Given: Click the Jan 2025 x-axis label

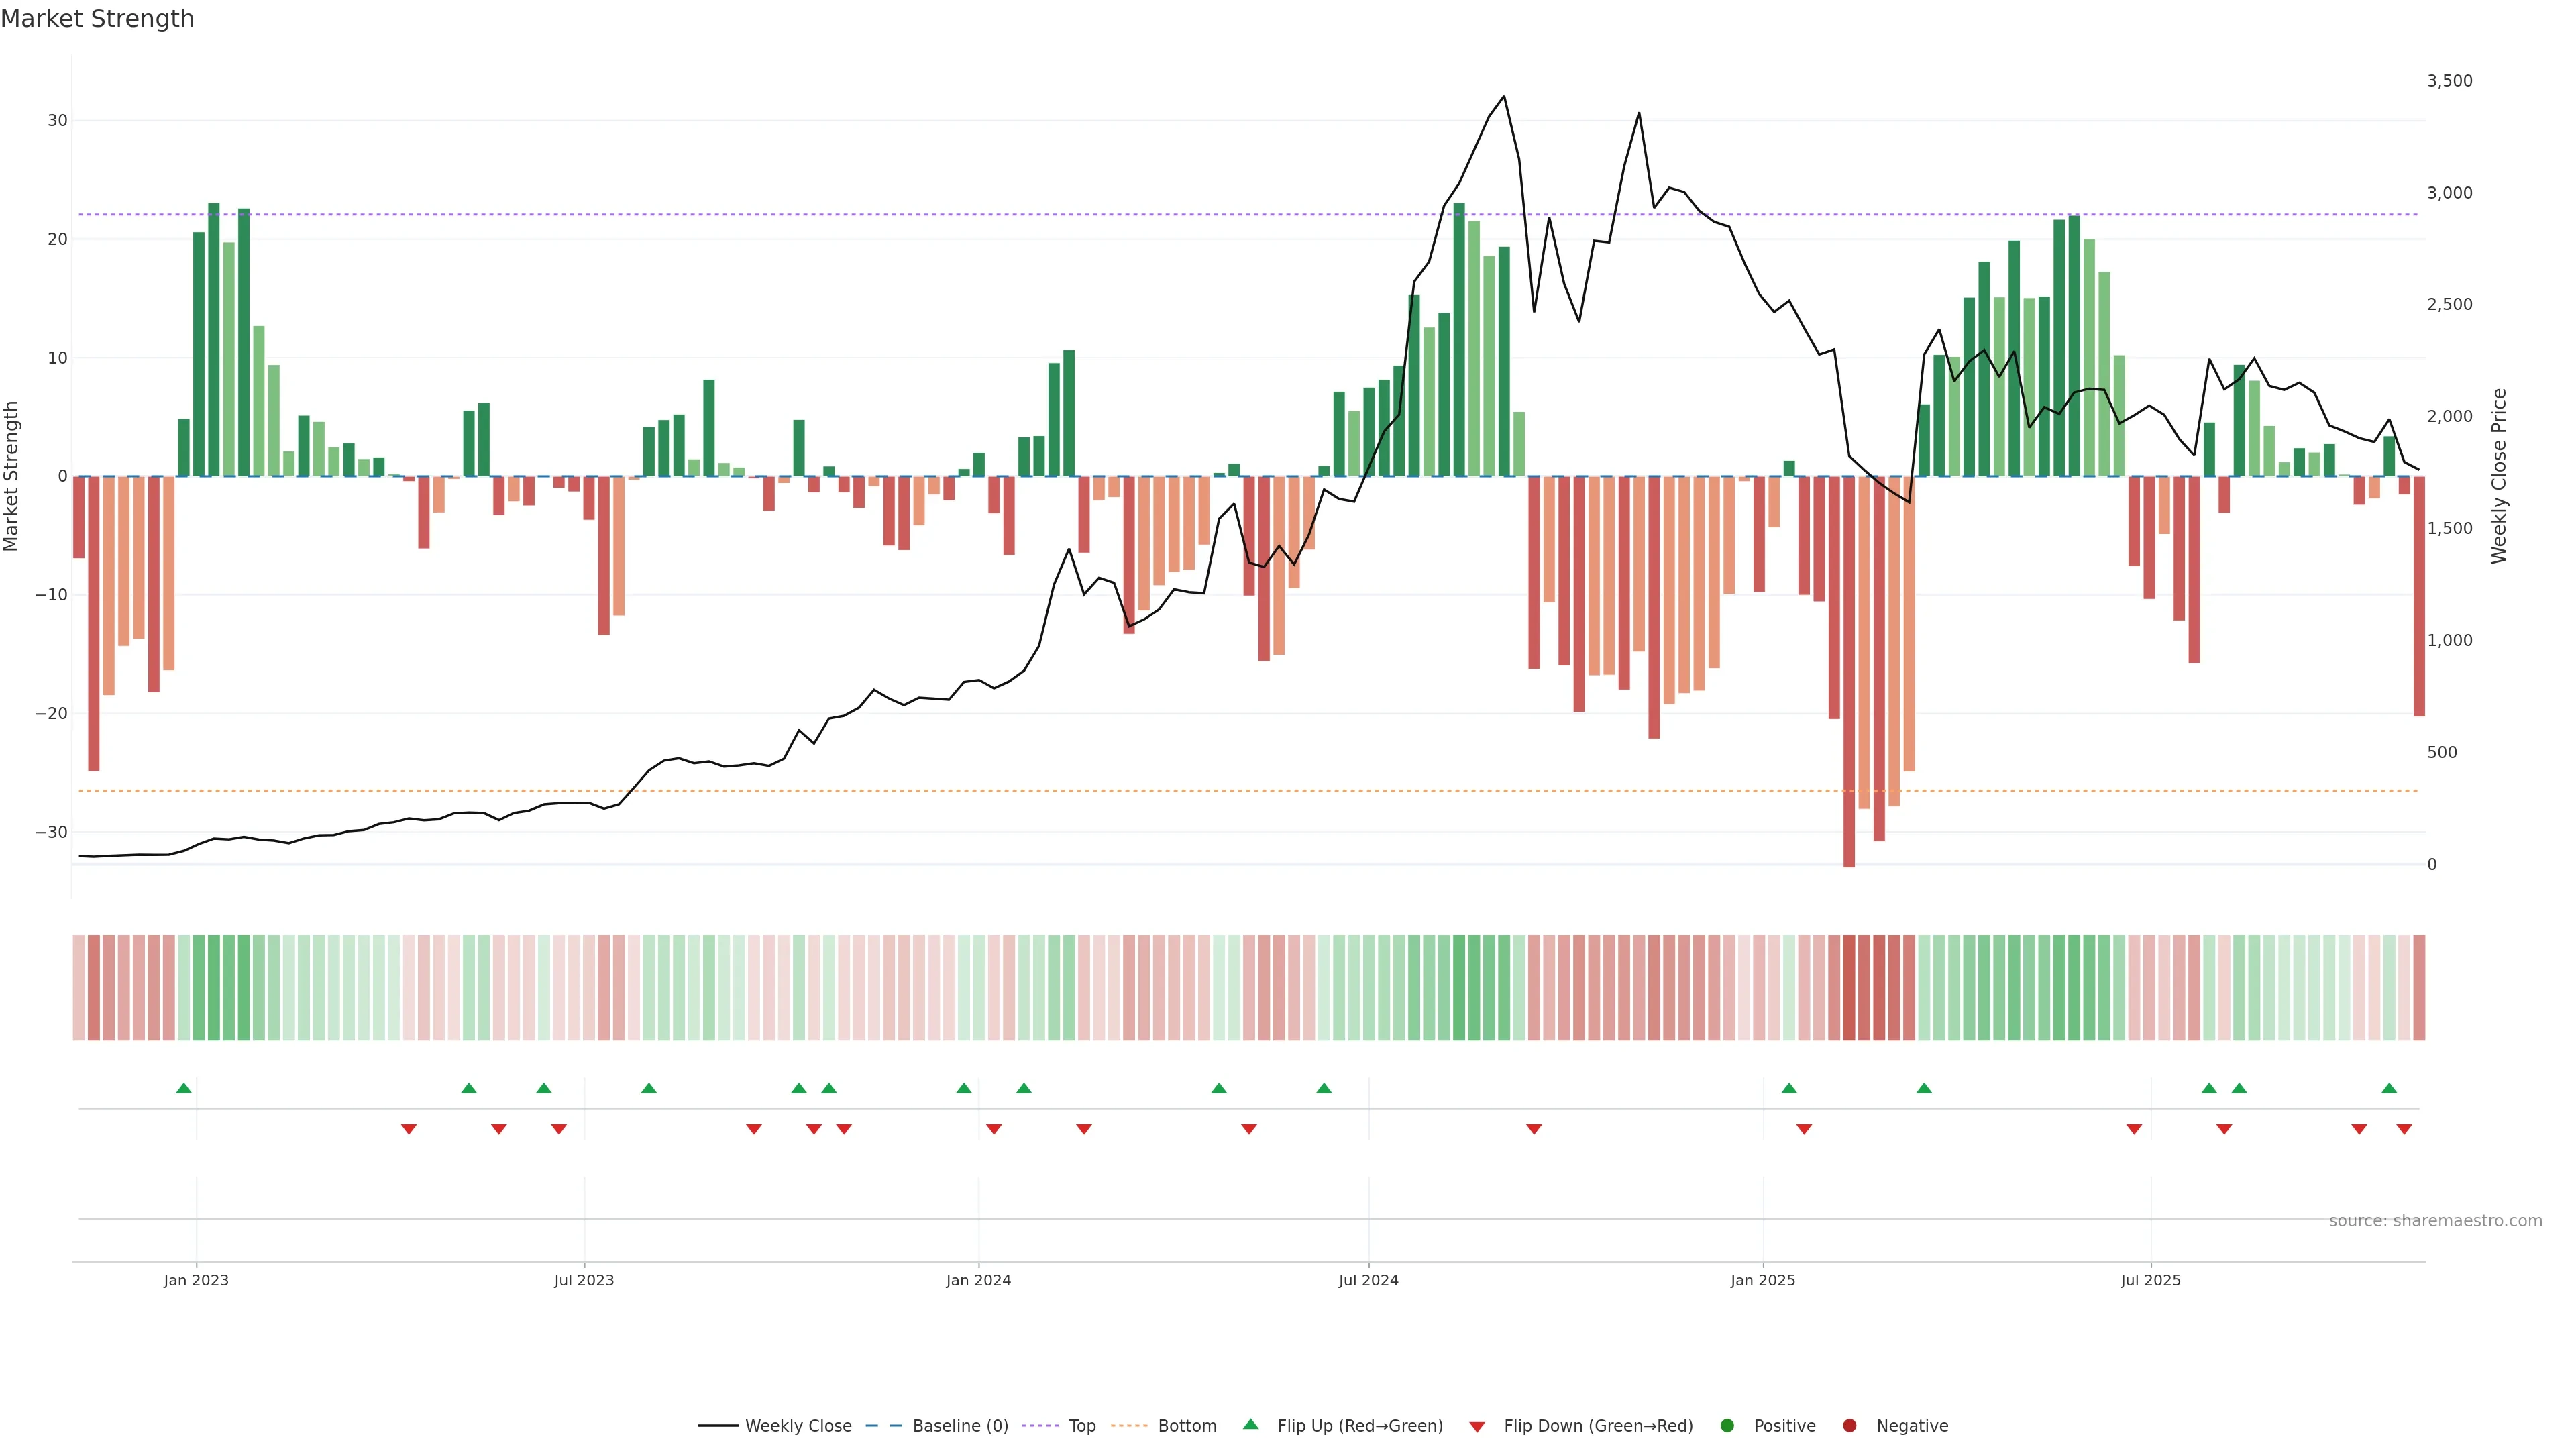Looking at the screenshot, I should 1762,1280.
